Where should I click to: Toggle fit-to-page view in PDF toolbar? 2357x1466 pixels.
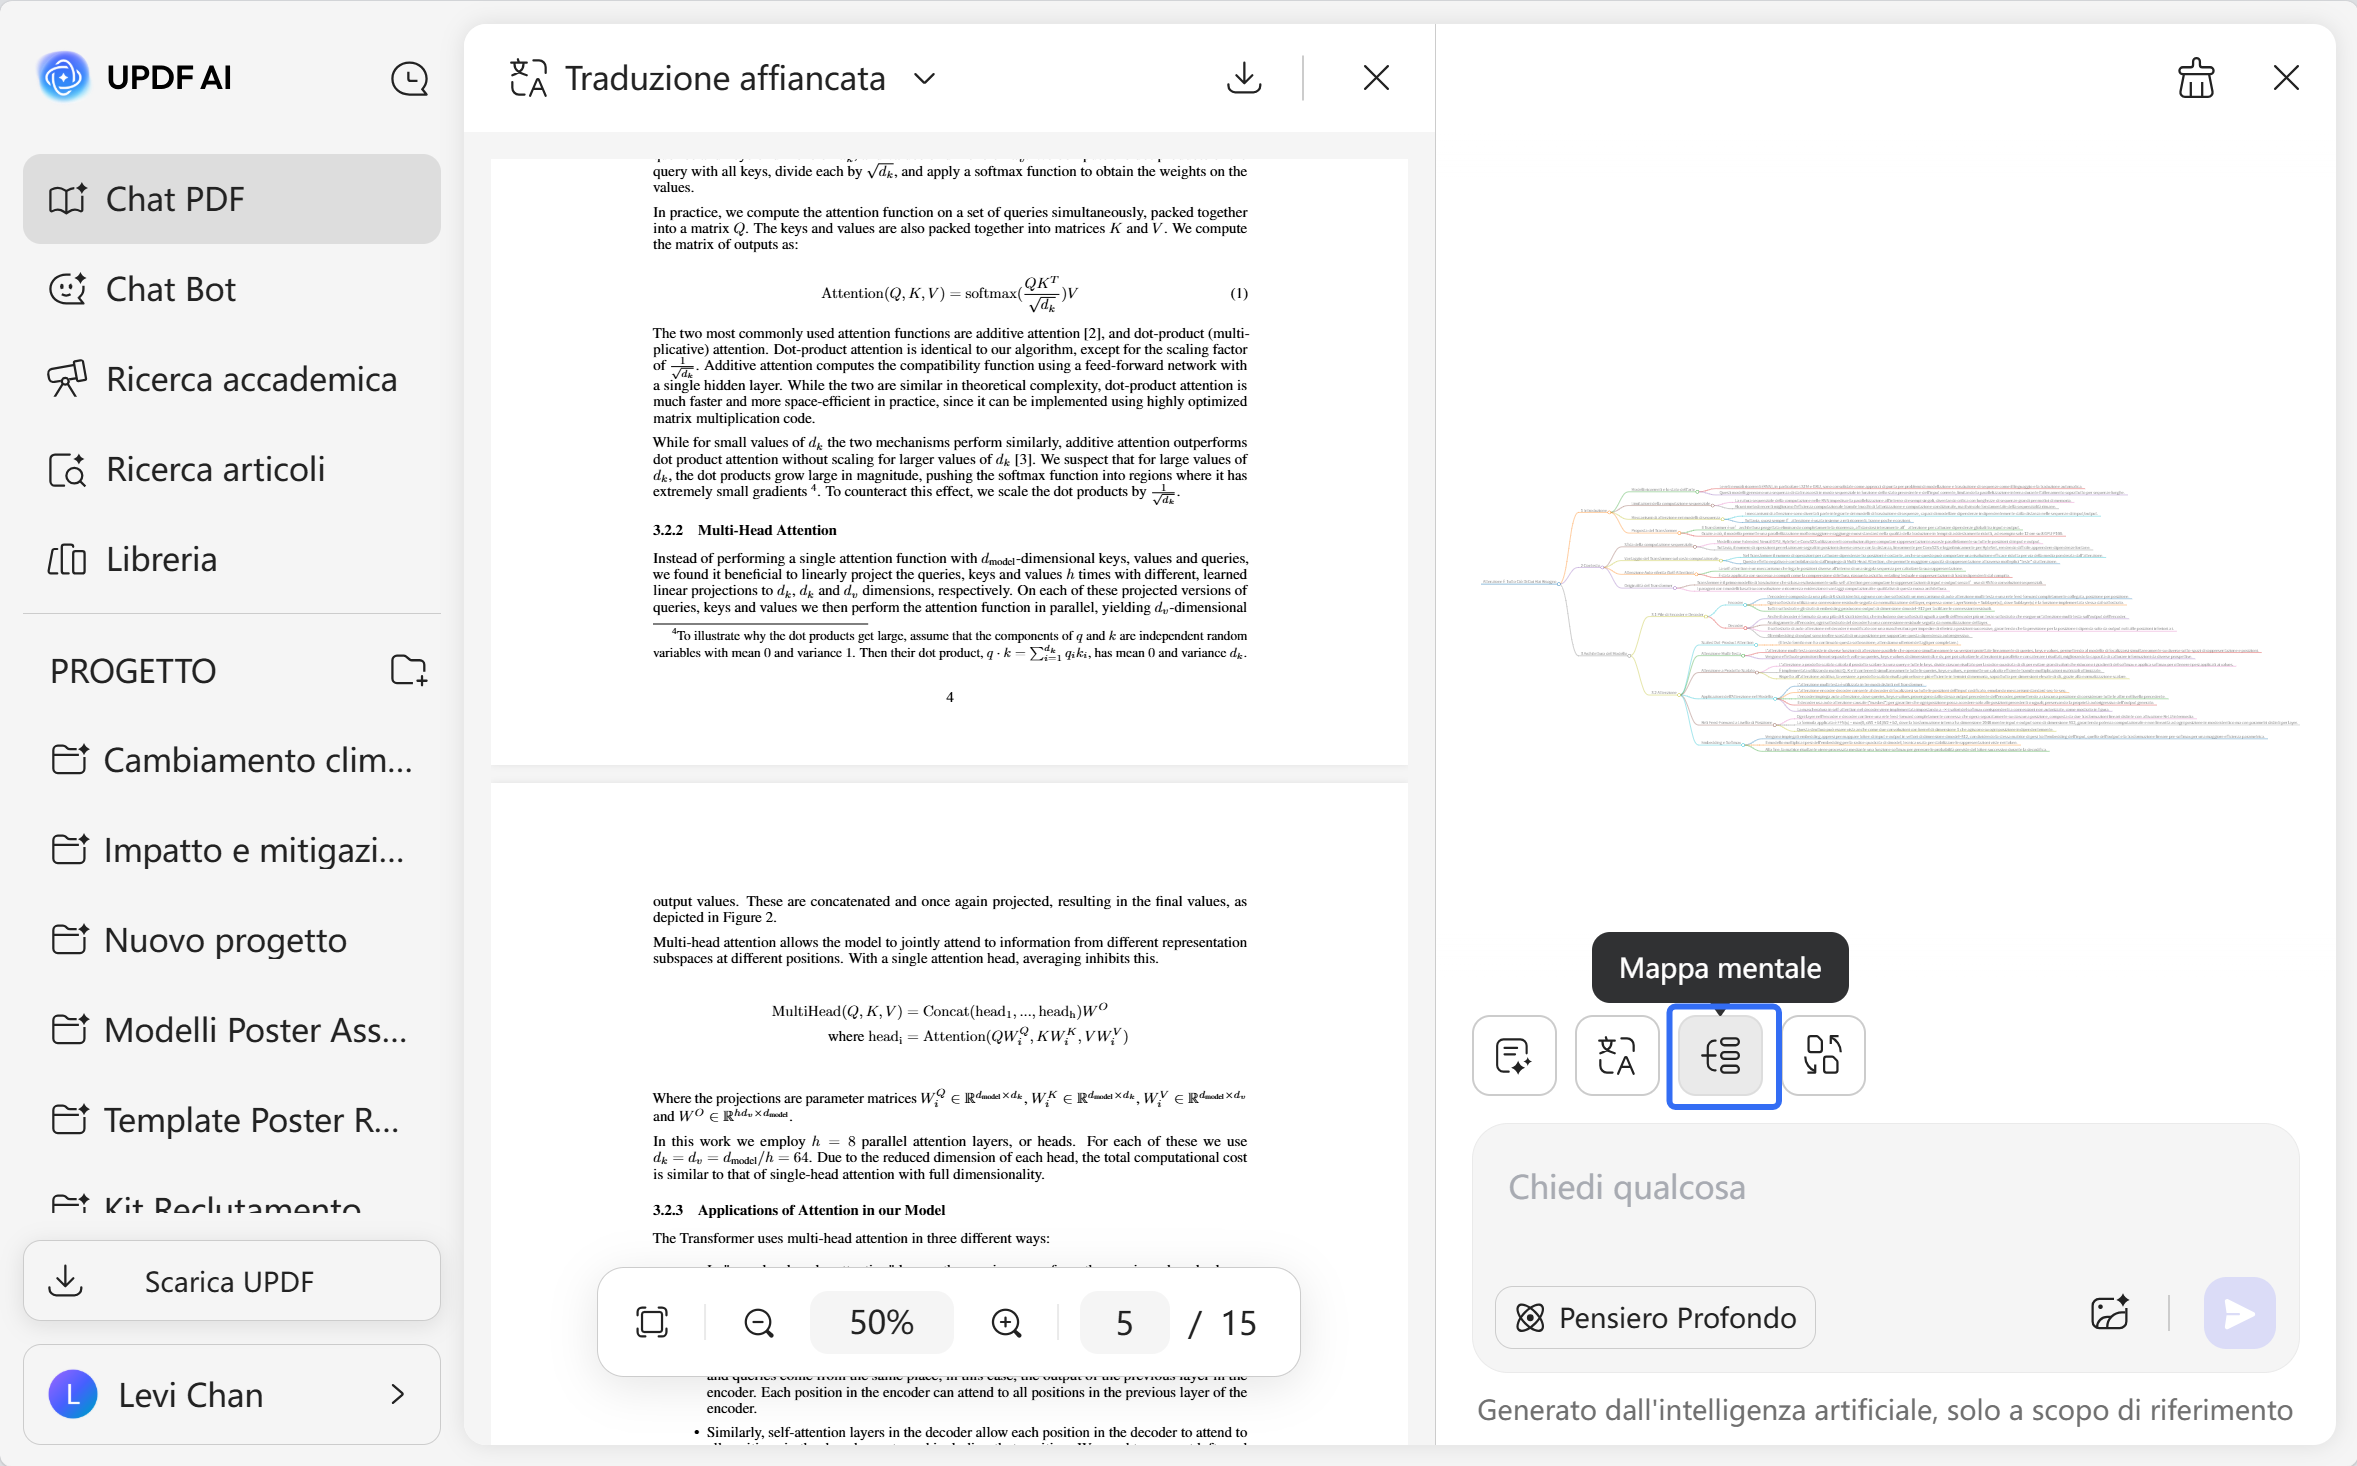pyautogui.click(x=653, y=1321)
